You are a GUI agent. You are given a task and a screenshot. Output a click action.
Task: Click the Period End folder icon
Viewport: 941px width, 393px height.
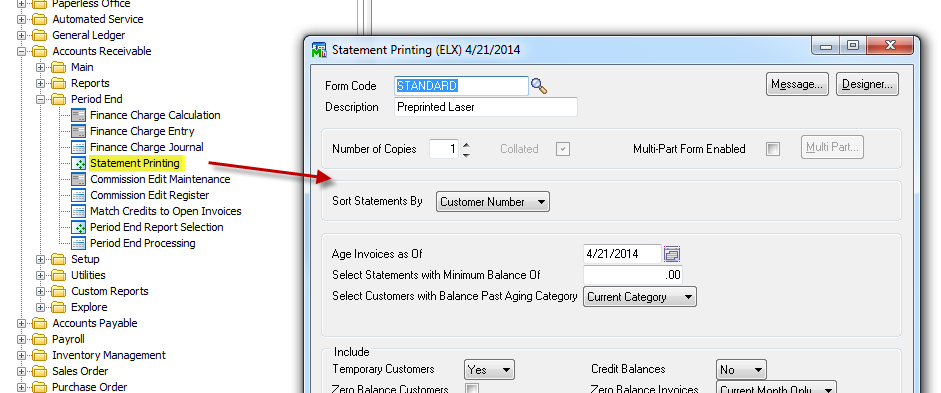point(58,99)
